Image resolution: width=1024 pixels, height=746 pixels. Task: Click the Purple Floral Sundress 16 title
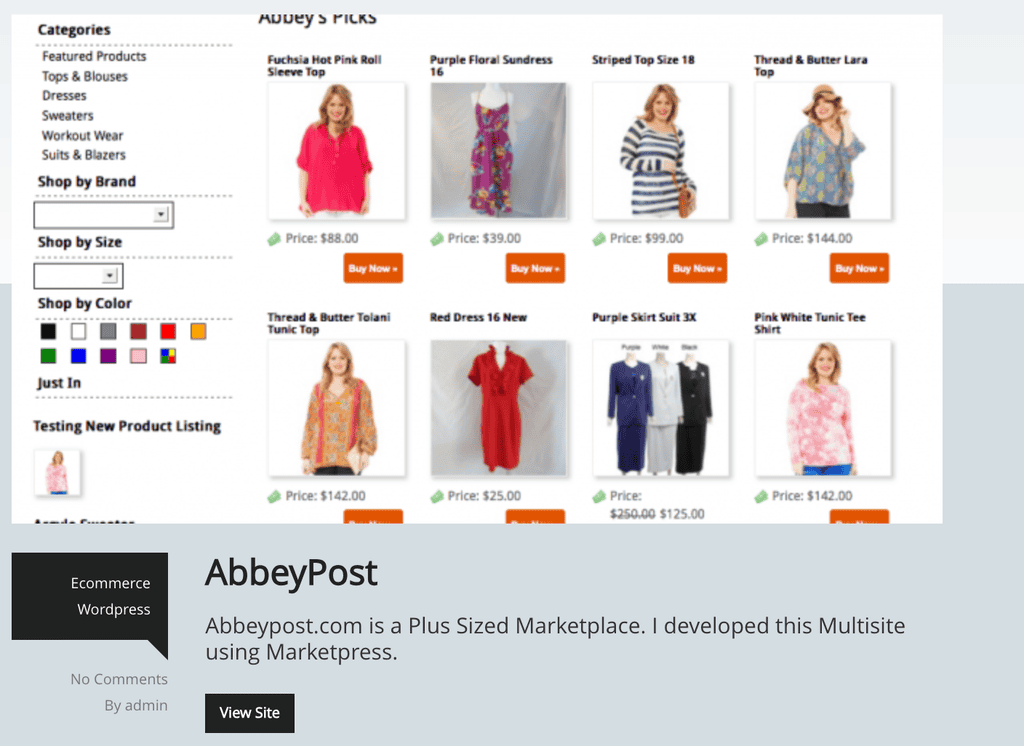(490, 65)
